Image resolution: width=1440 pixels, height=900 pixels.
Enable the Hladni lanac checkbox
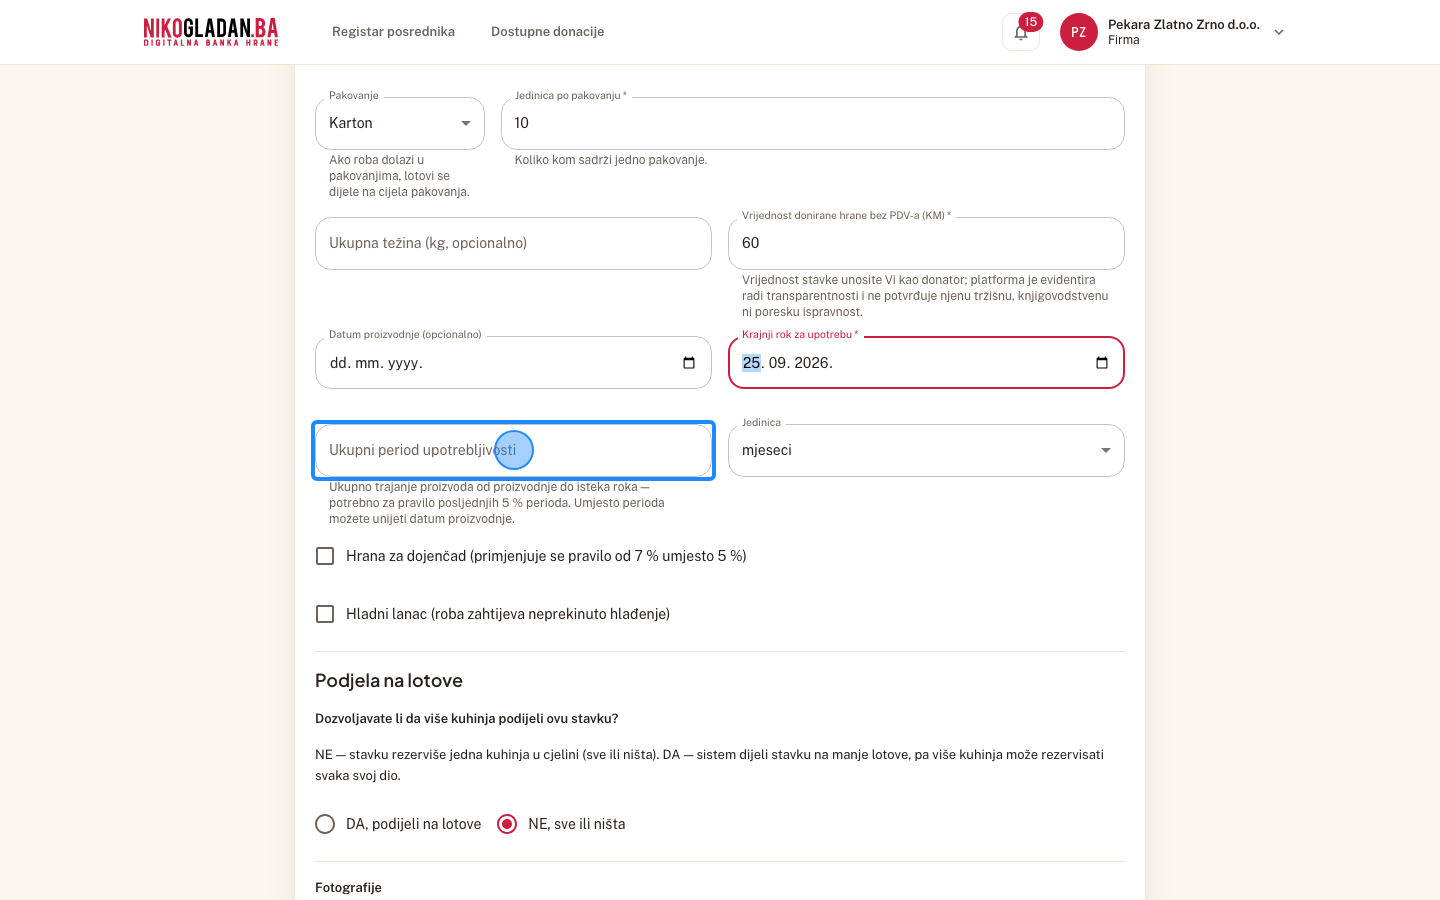point(325,614)
